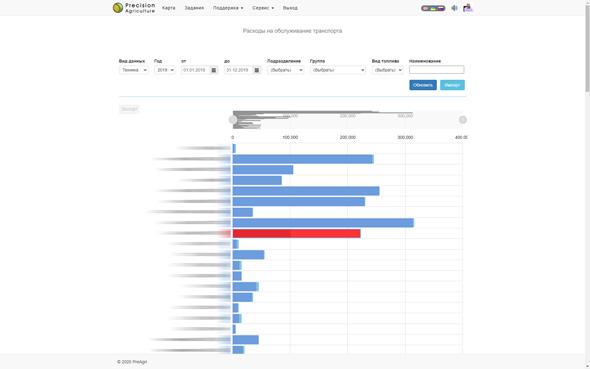Viewport: 590px width, 369px height.
Task: Click the blue 'Обновить' button
Action: click(423, 85)
